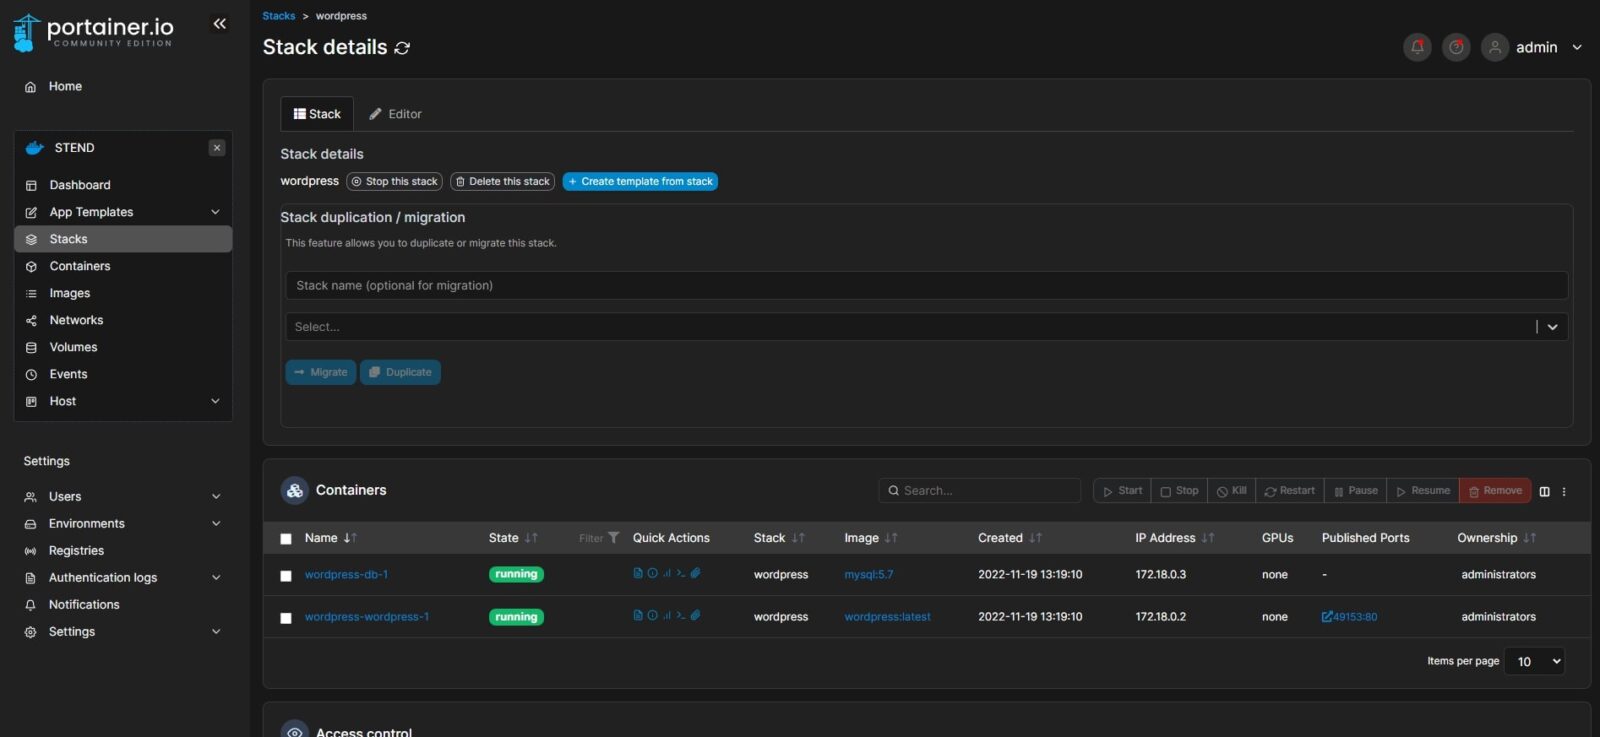Open the containers table kebab menu
This screenshot has height=737, width=1600.
[x=1564, y=491]
